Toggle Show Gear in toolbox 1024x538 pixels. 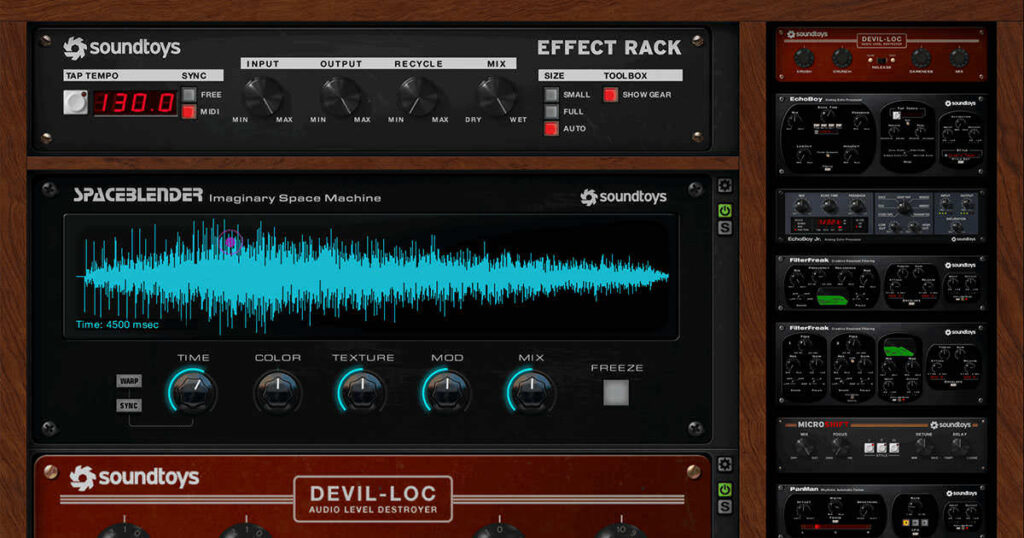pos(610,95)
